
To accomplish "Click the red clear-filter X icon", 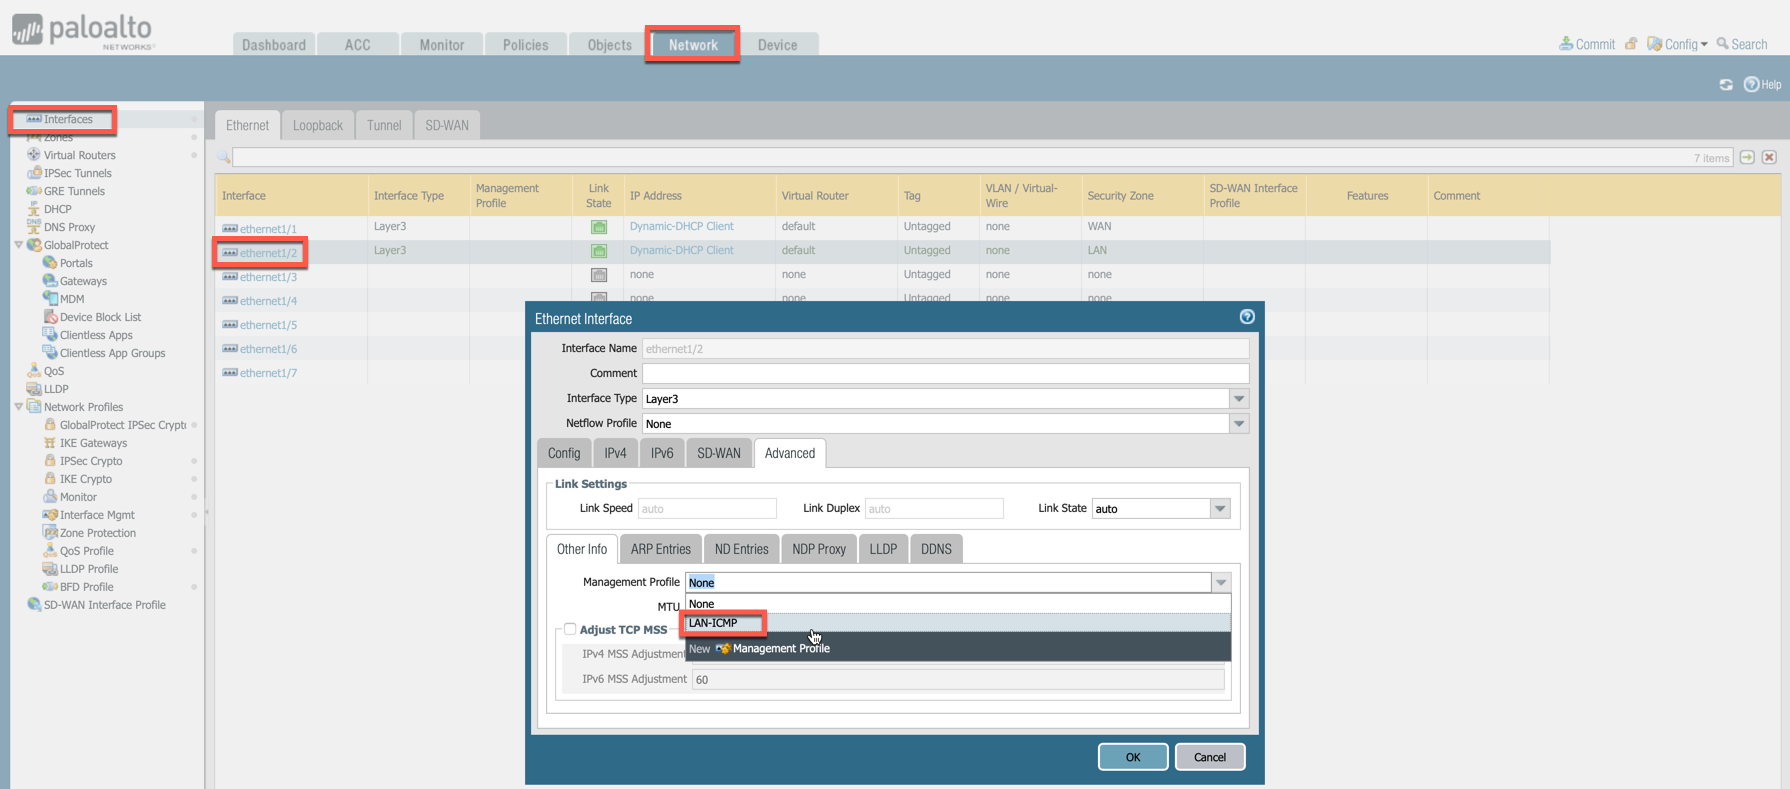I will (x=1769, y=158).
